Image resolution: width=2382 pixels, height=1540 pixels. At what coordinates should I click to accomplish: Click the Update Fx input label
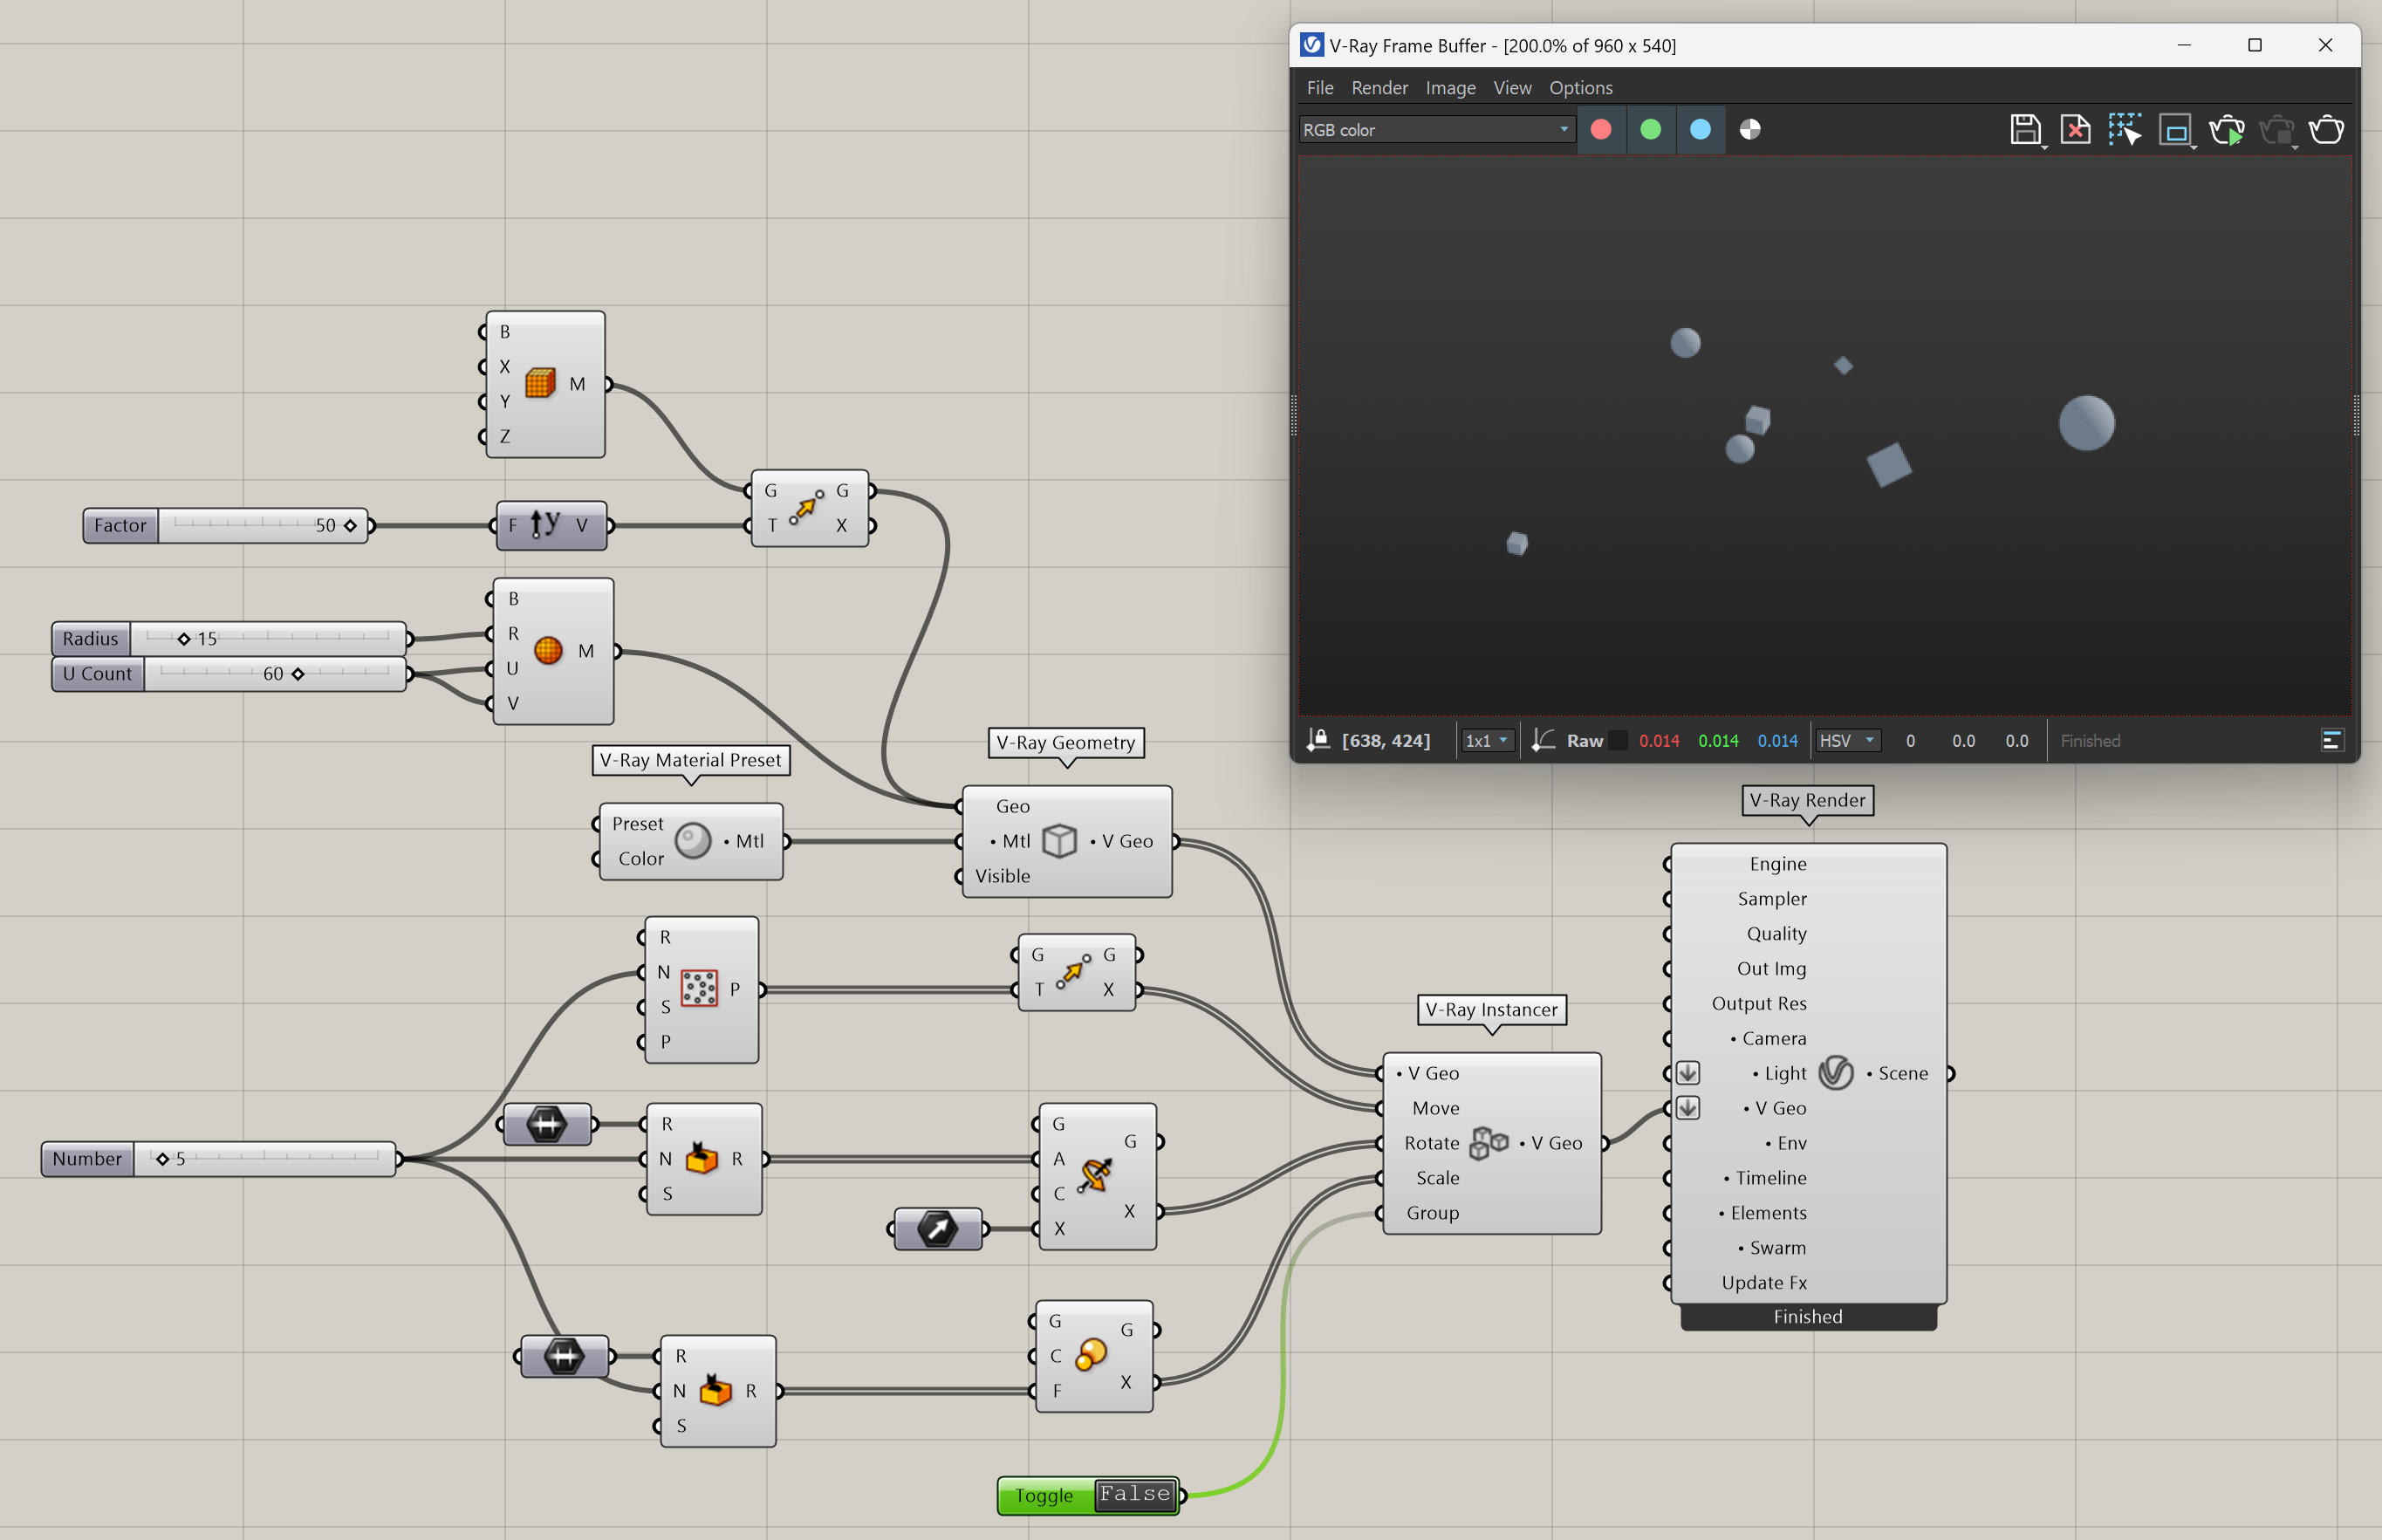point(1764,1283)
